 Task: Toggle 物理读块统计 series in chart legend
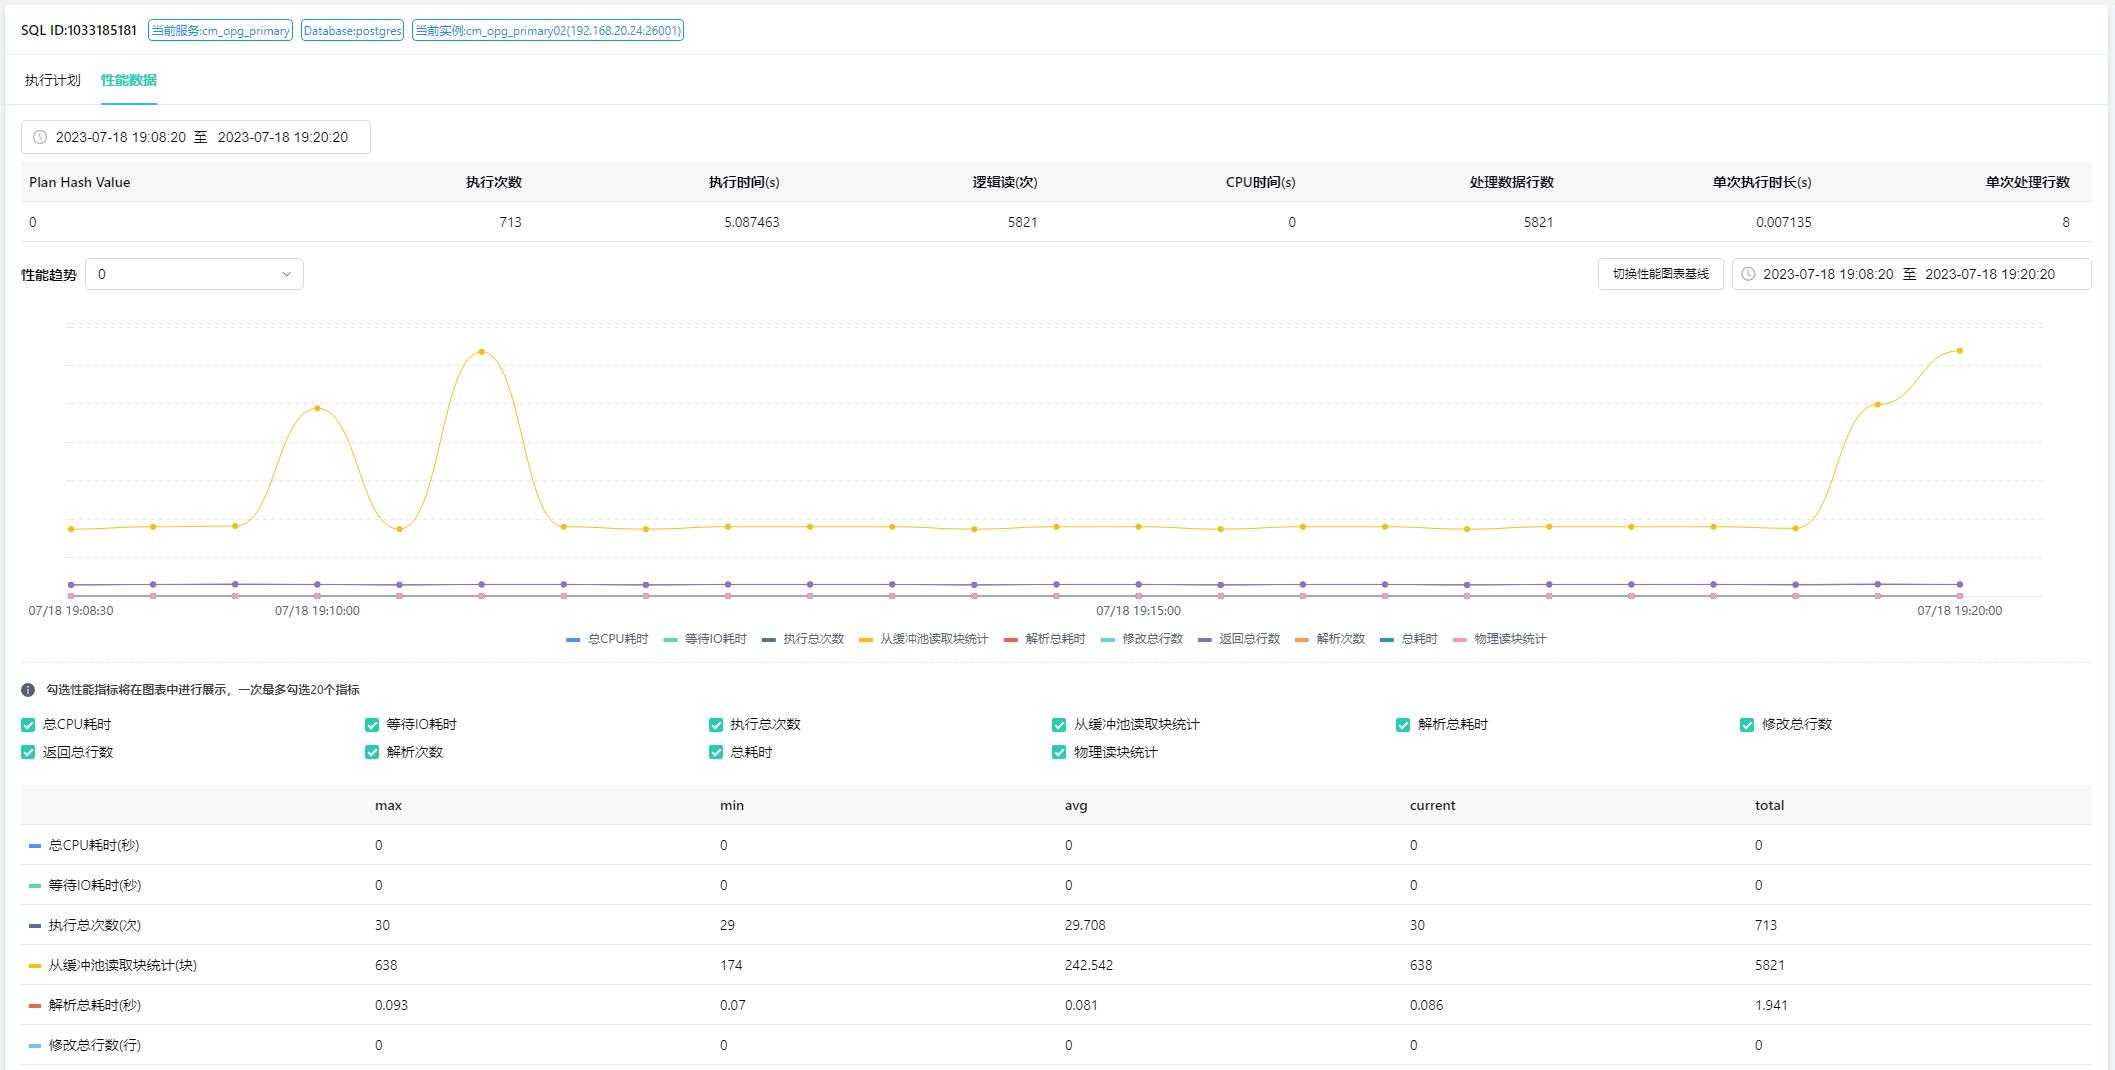(x=1499, y=639)
